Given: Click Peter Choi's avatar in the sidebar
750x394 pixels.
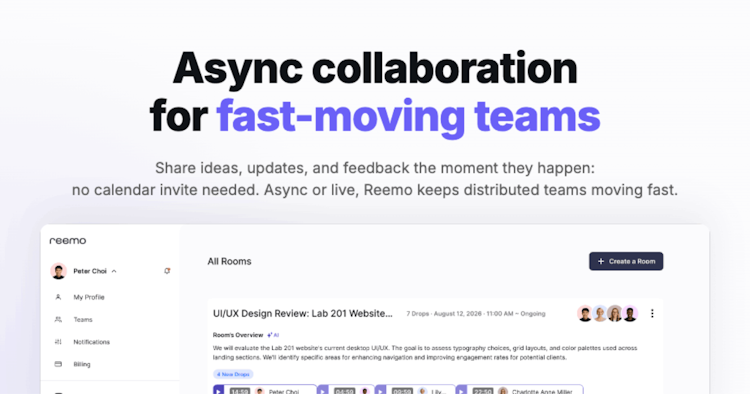Looking at the screenshot, I should [x=58, y=271].
